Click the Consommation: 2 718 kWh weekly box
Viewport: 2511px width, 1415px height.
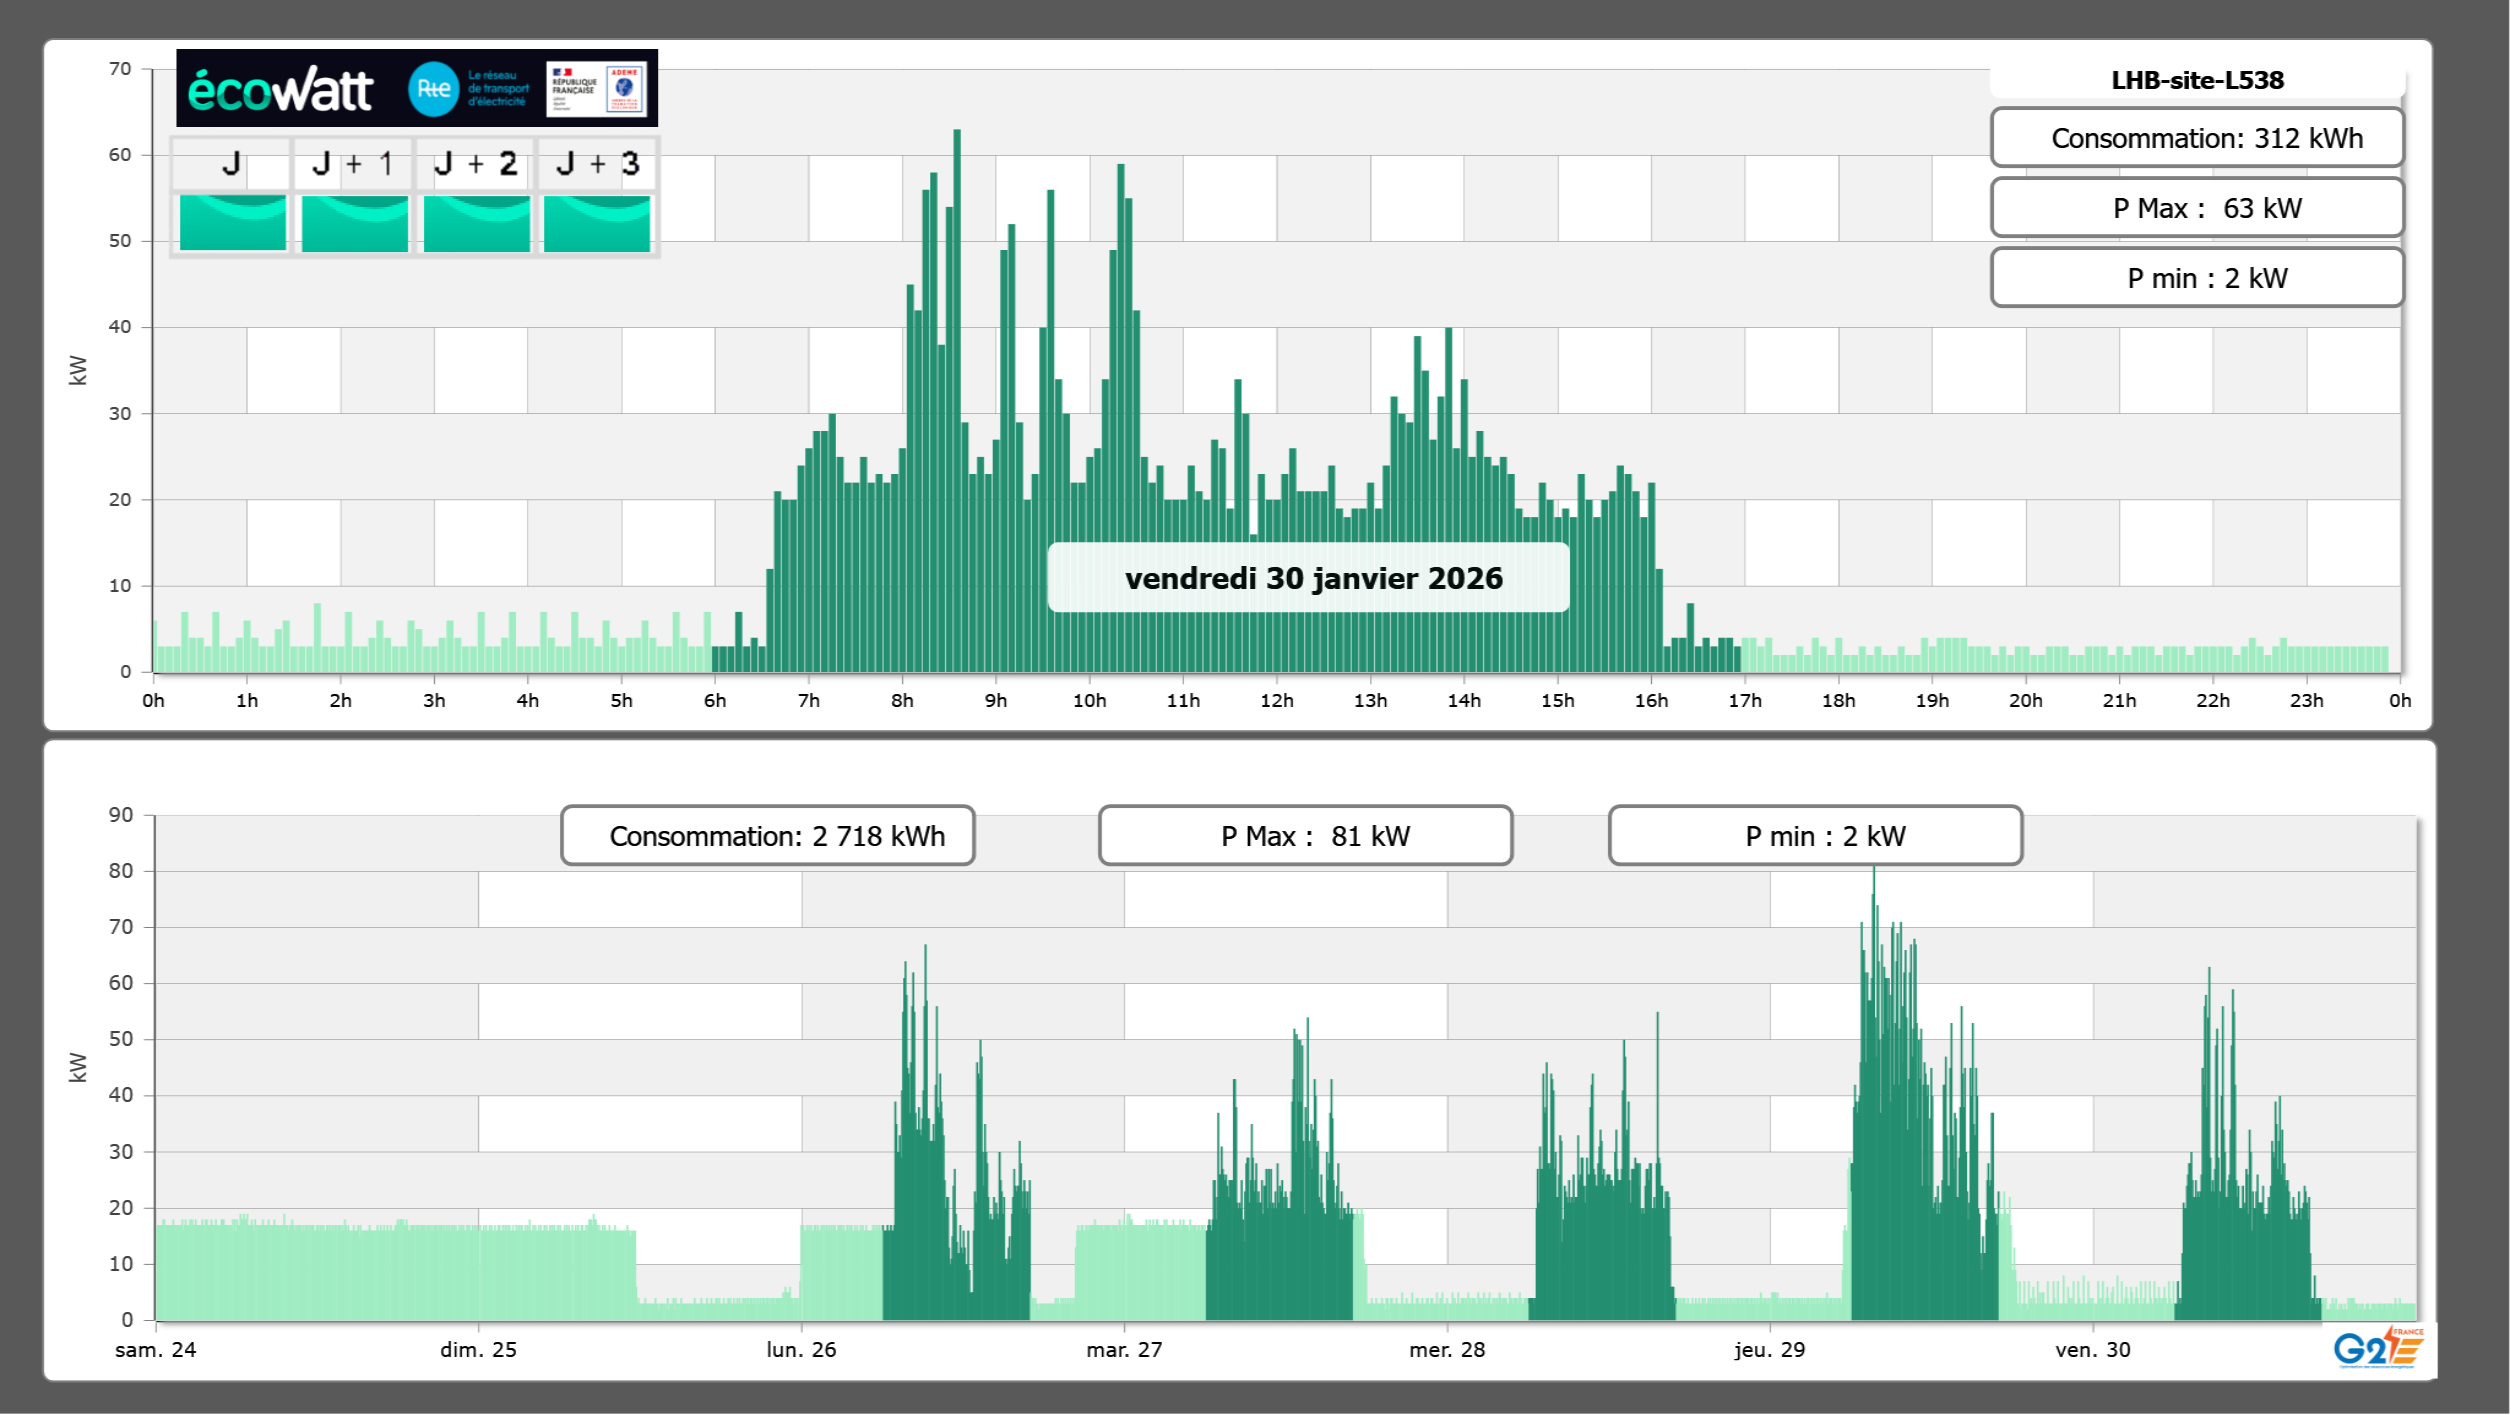pos(768,836)
